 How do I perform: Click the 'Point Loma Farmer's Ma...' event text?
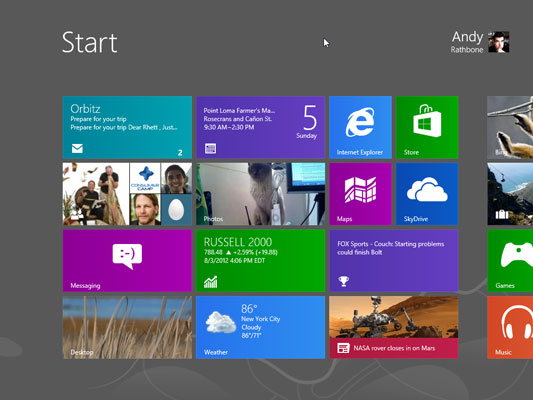[239, 110]
